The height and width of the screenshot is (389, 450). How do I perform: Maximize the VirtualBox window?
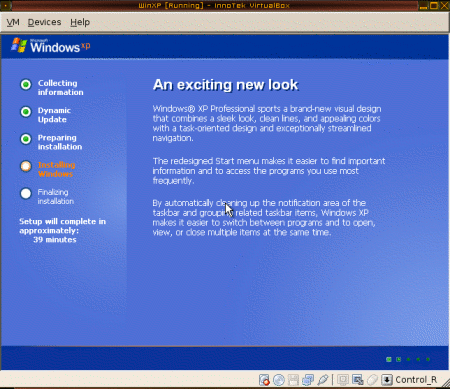tap(434, 6)
